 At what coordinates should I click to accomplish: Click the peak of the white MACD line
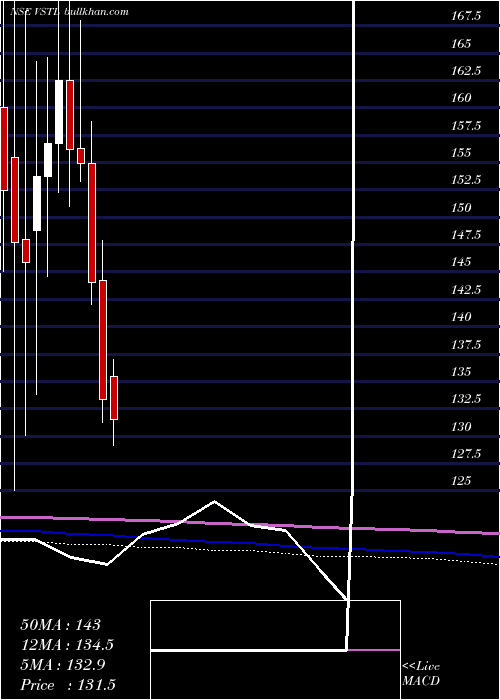214,501
